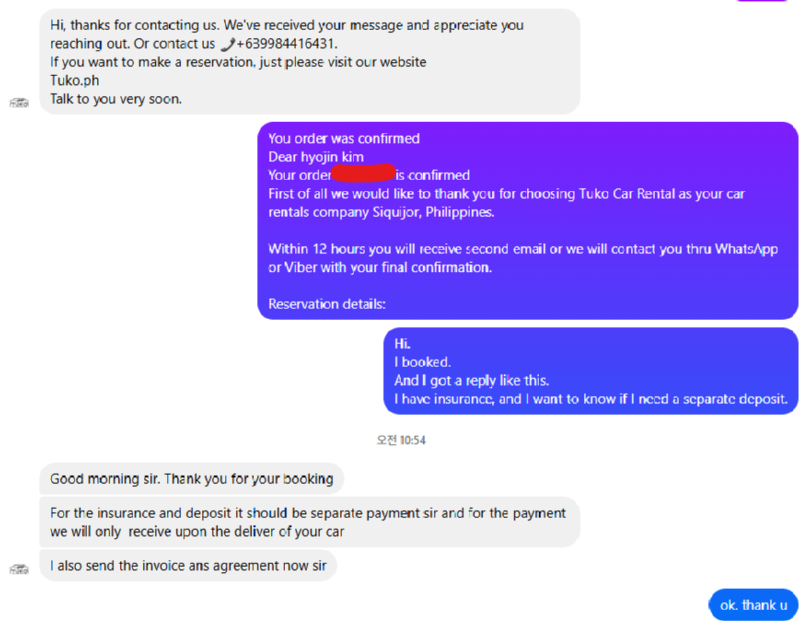Screen dimensions: 800x627
Task: Select the insurance and deposit reply bubble
Action: point(310,522)
